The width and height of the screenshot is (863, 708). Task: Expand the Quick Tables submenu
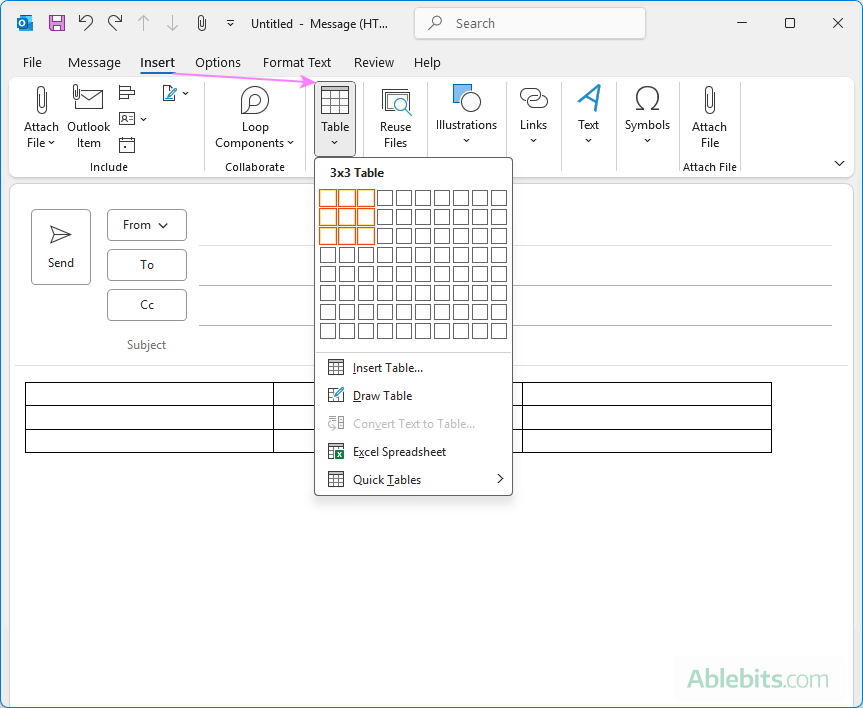click(388, 479)
